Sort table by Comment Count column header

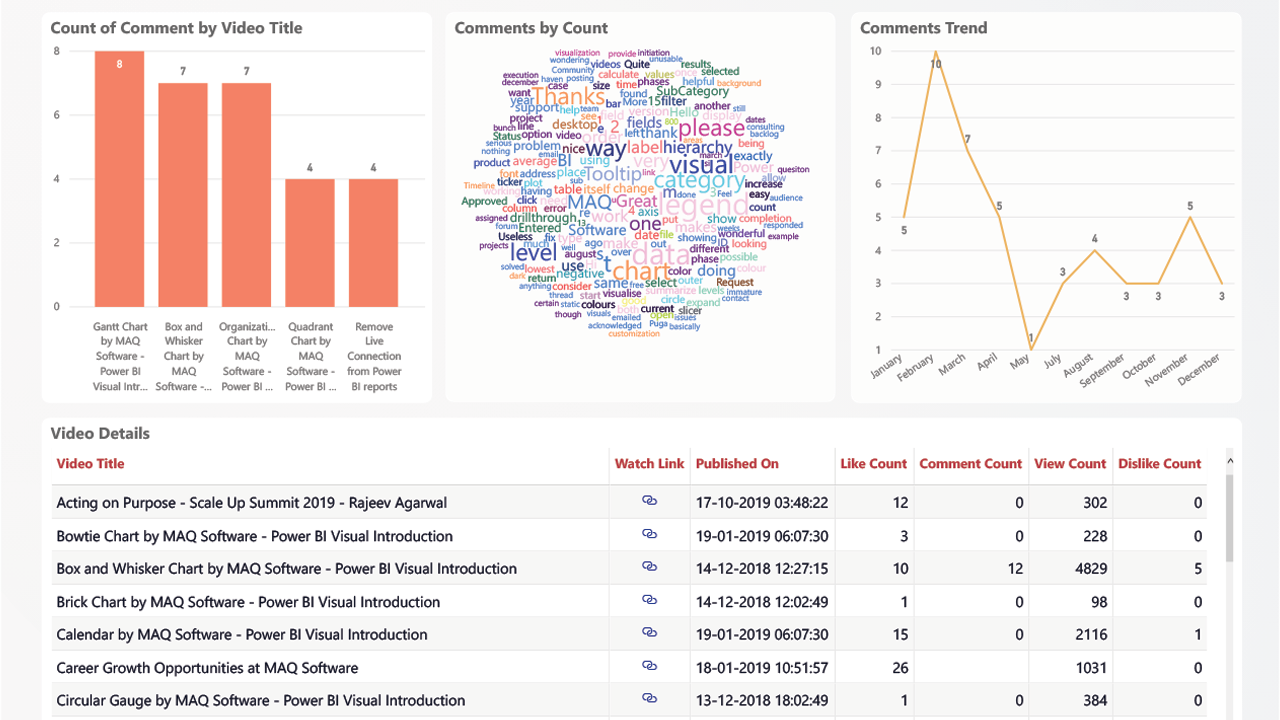[970, 464]
